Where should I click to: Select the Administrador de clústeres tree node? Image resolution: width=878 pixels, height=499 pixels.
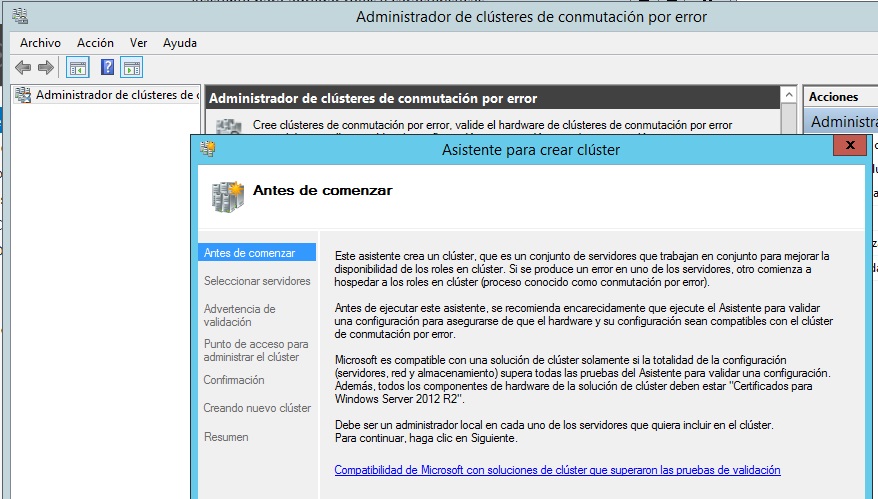[116, 95]
